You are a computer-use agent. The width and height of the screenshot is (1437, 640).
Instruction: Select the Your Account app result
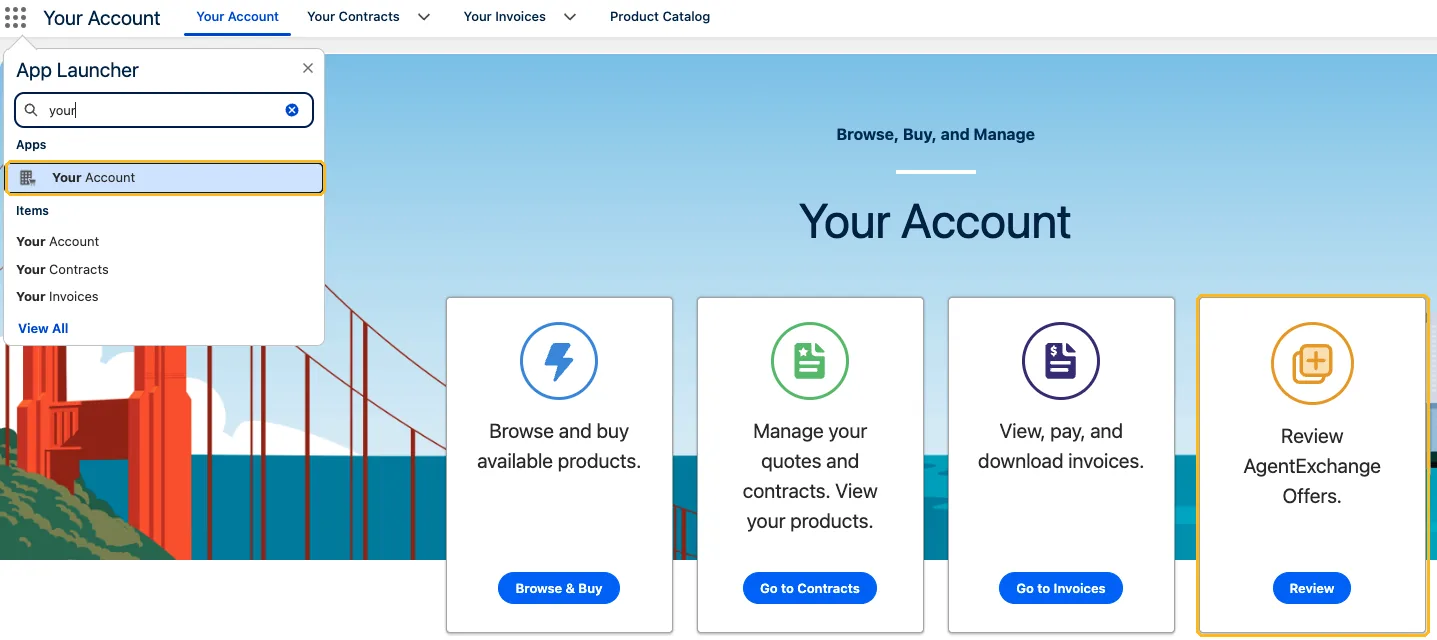coord(164,178)
